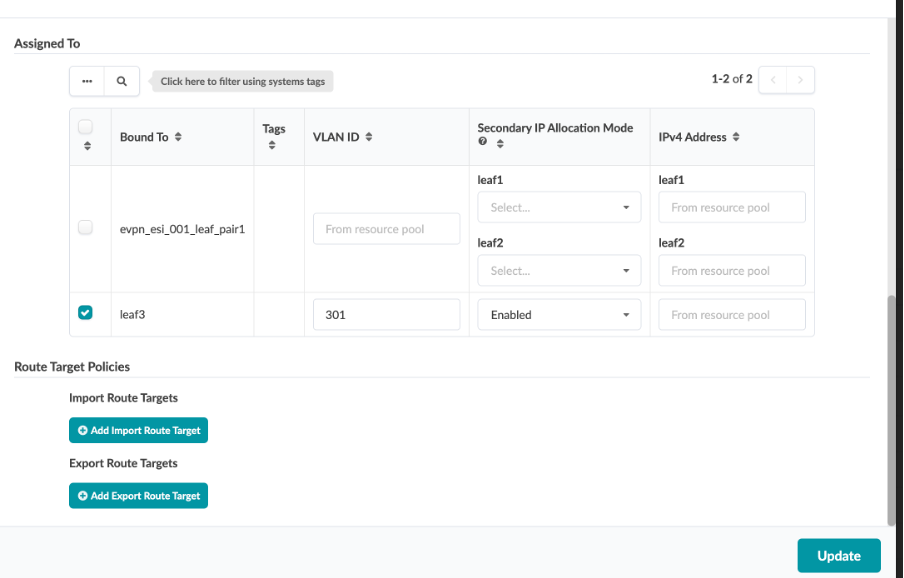The width and height of the screenshot is (904, 578).
Task: Click the search magnifier icon
Action: (122, 81)
